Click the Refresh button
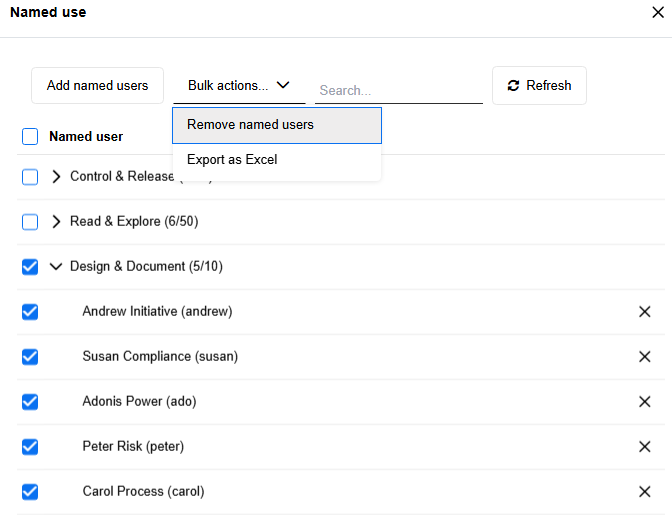This screenshot has width=672, height=521. pos(539,85)
